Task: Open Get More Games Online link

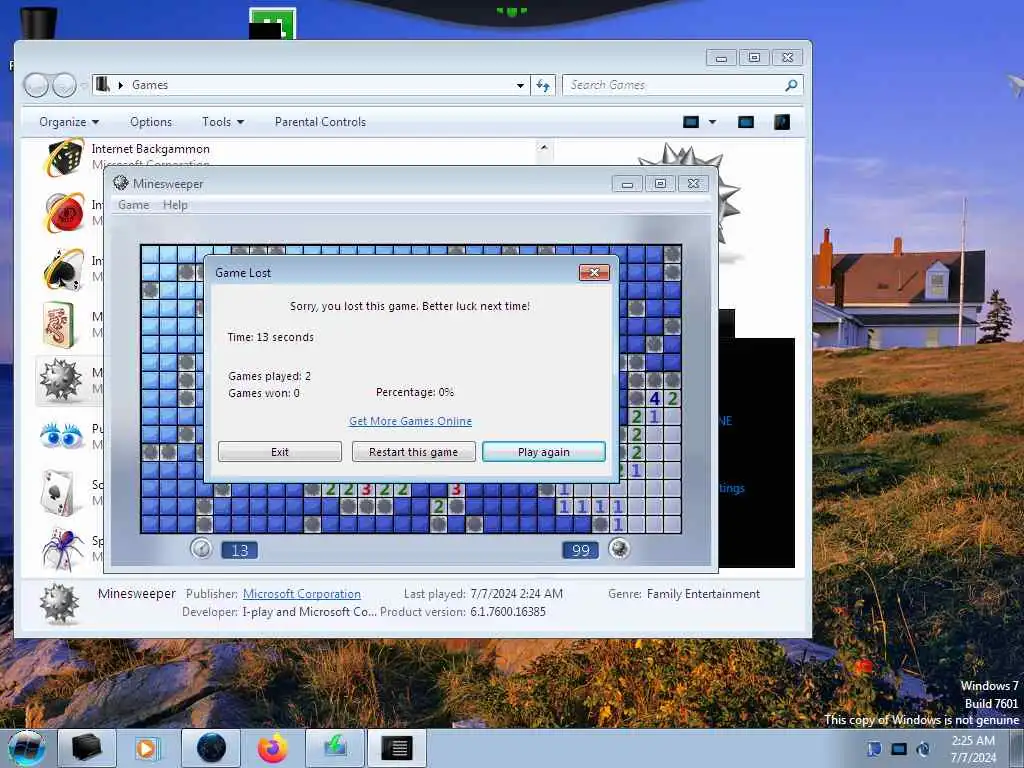Action: tap(410, 421)
